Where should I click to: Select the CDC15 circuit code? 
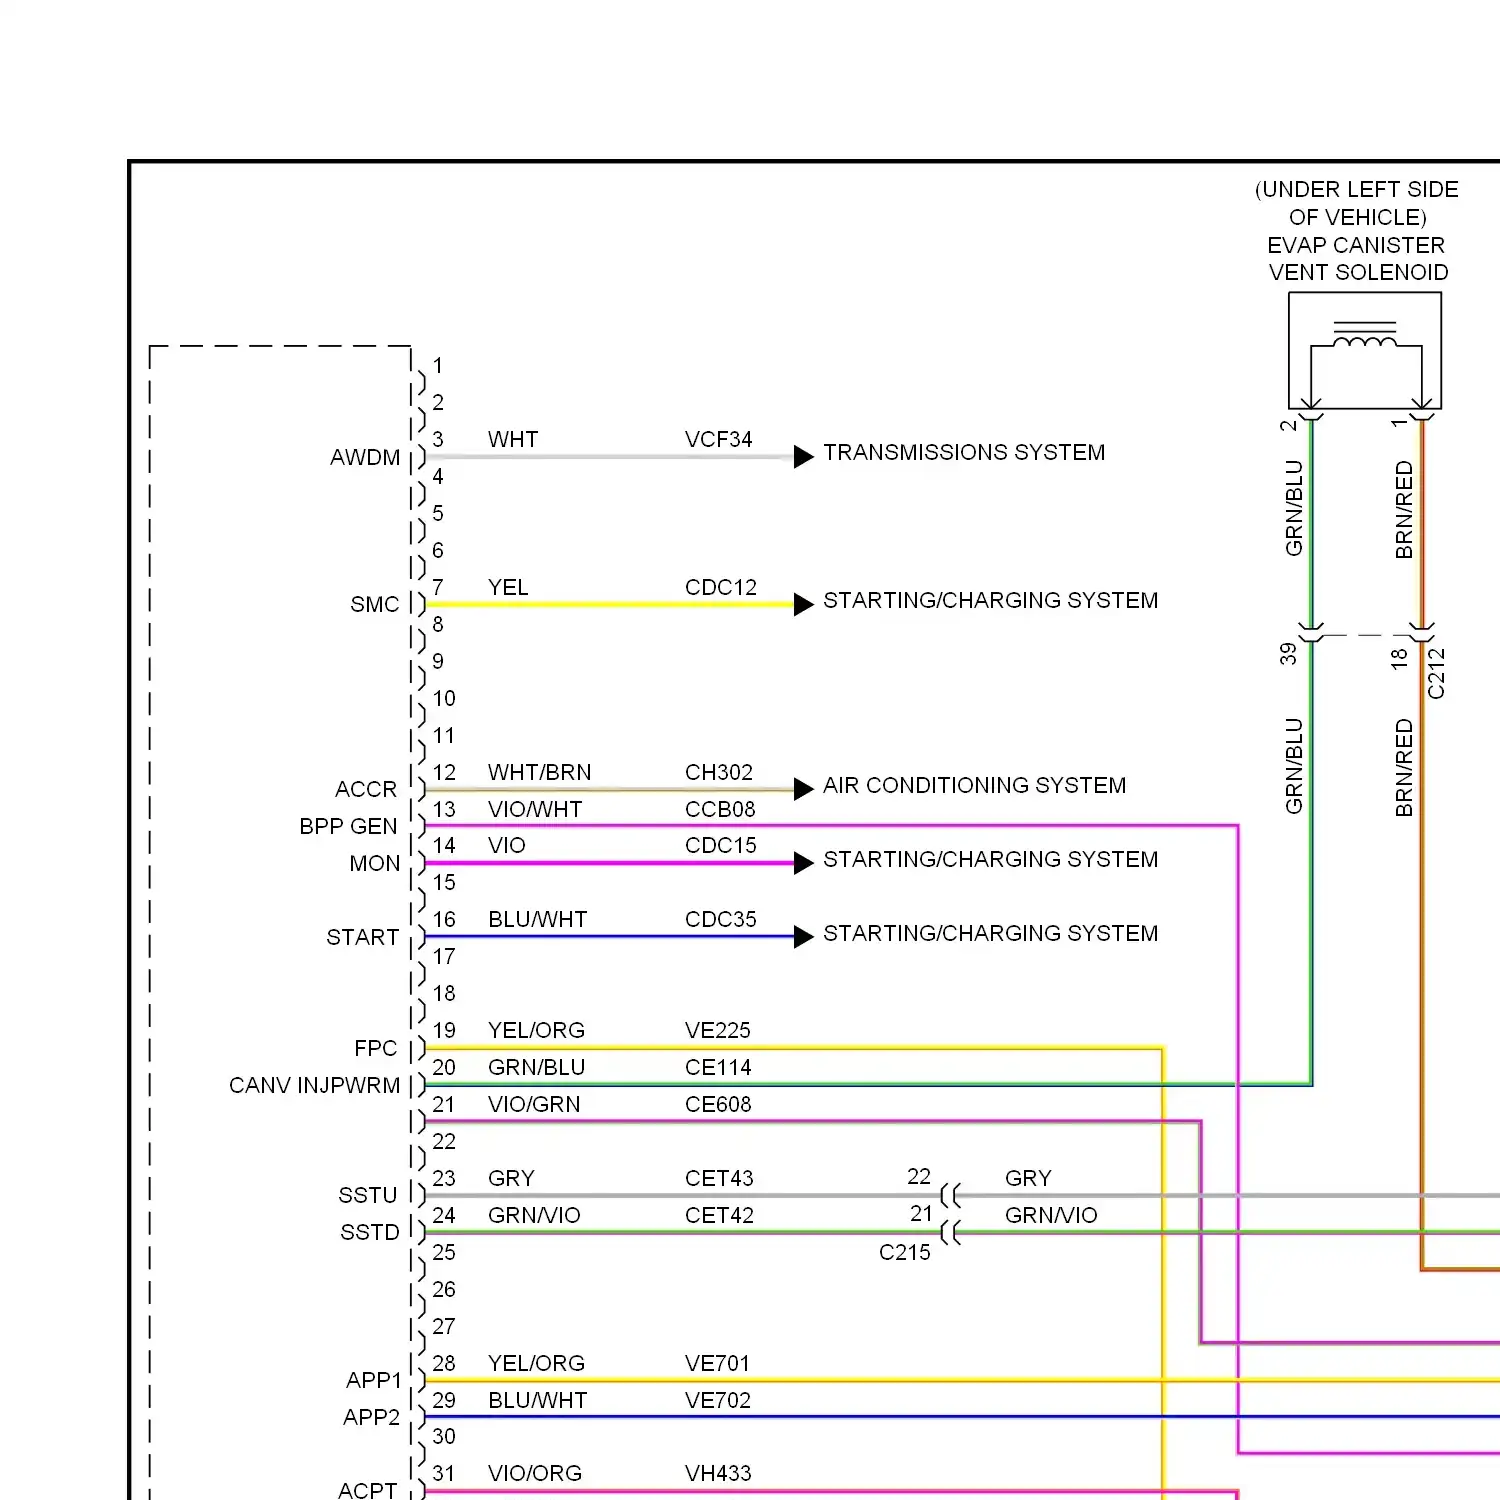point(721,846)
